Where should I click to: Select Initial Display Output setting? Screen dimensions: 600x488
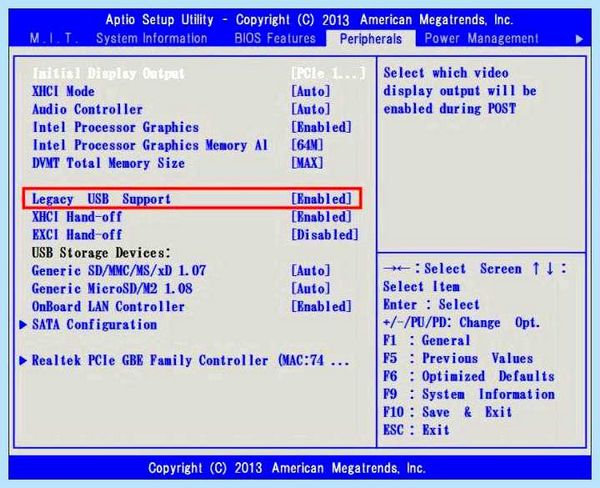108,73
